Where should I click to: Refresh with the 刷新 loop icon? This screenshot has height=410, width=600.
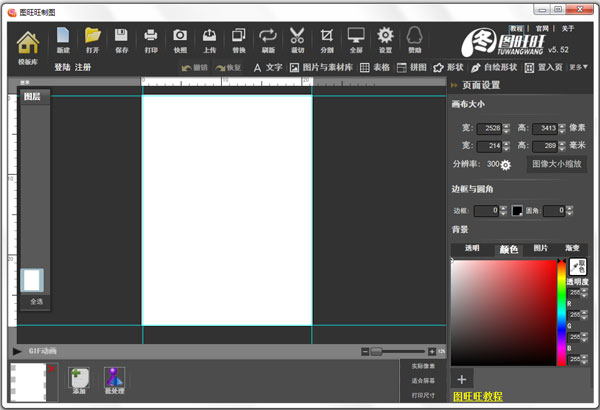(268, 40)
